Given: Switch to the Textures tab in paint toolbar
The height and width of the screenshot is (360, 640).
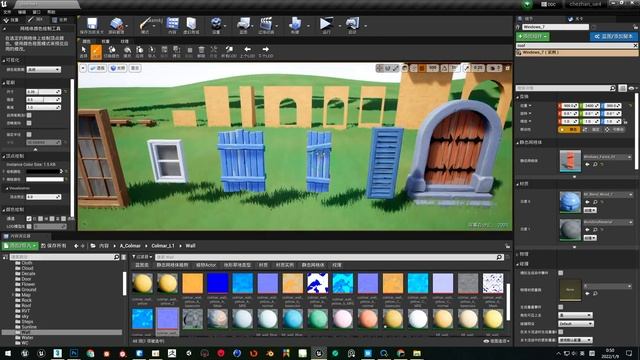Looking at the screenshot, I should coord(124,41).
